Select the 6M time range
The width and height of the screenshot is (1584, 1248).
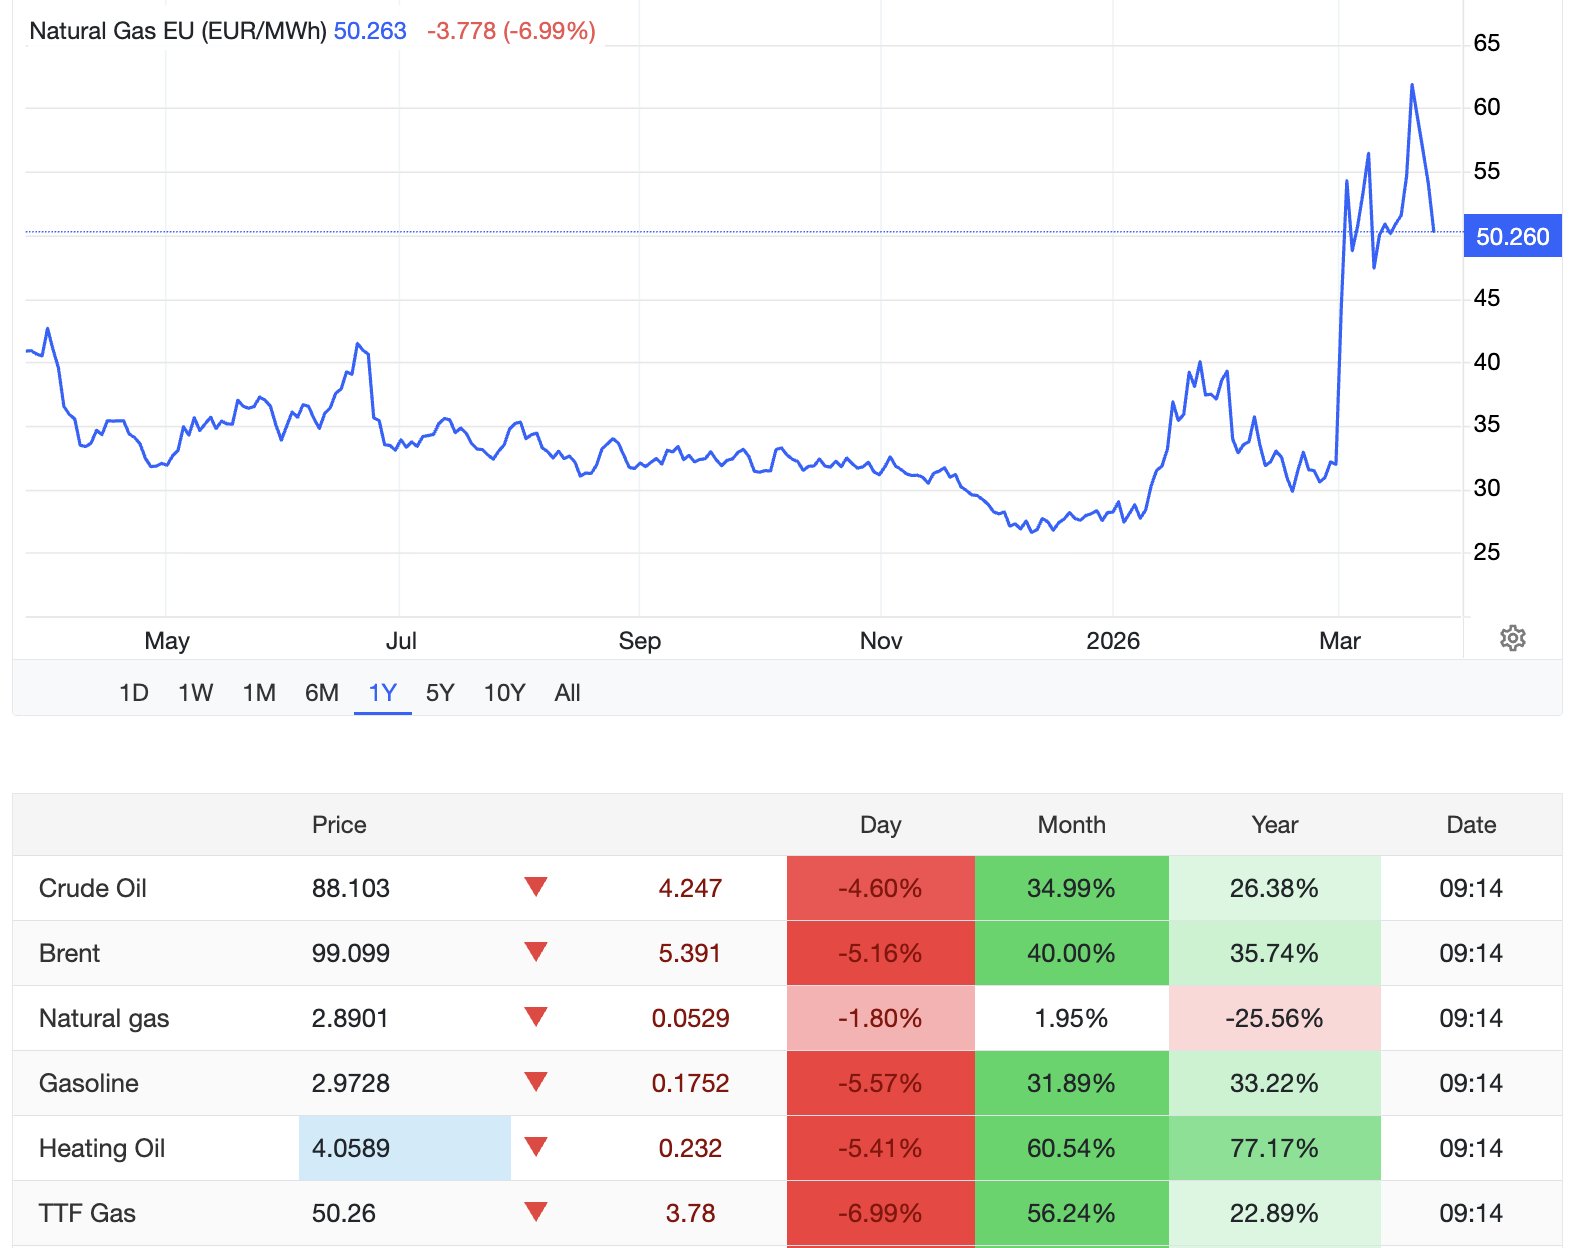tap(321, 693)
